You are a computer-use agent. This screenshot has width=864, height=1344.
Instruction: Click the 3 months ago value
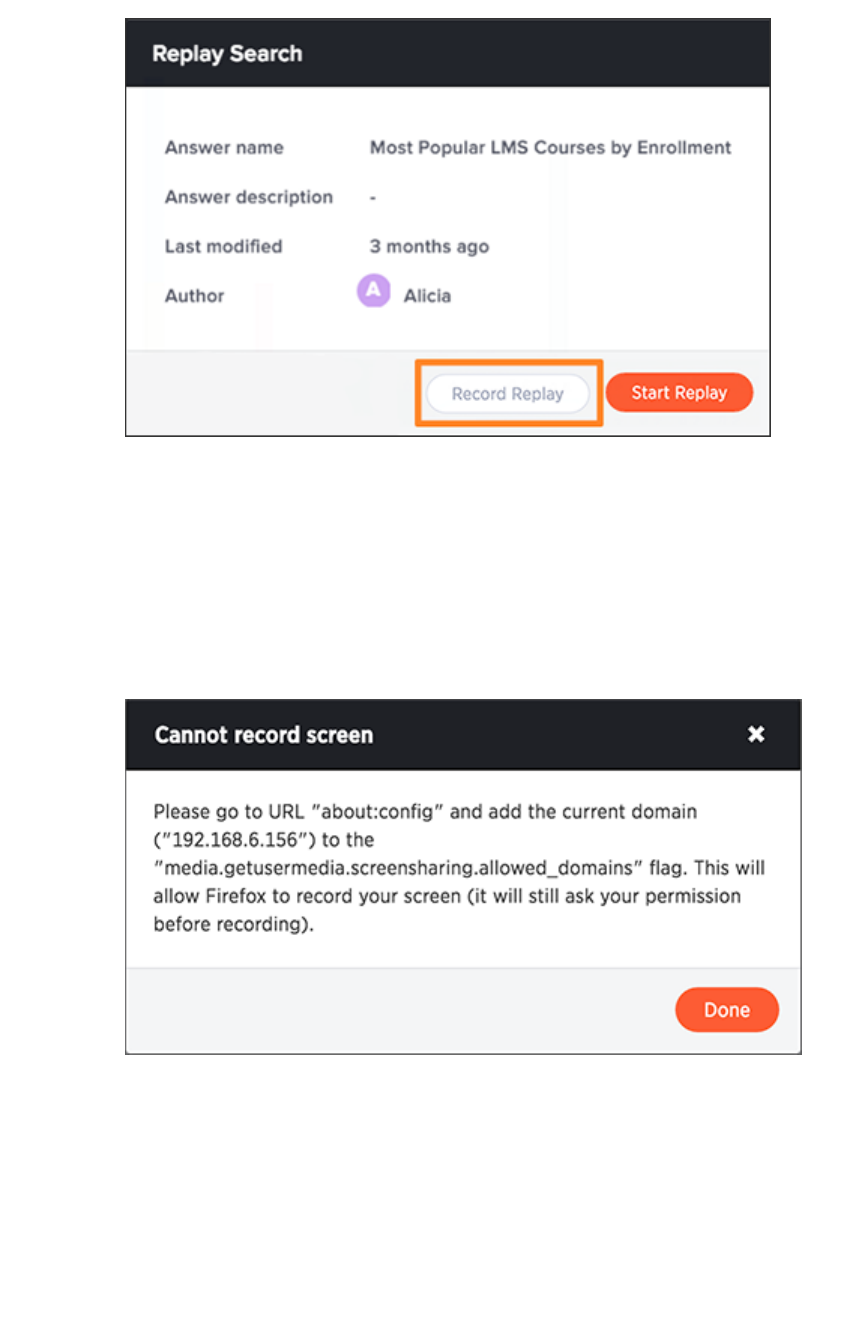click(429, 246)
